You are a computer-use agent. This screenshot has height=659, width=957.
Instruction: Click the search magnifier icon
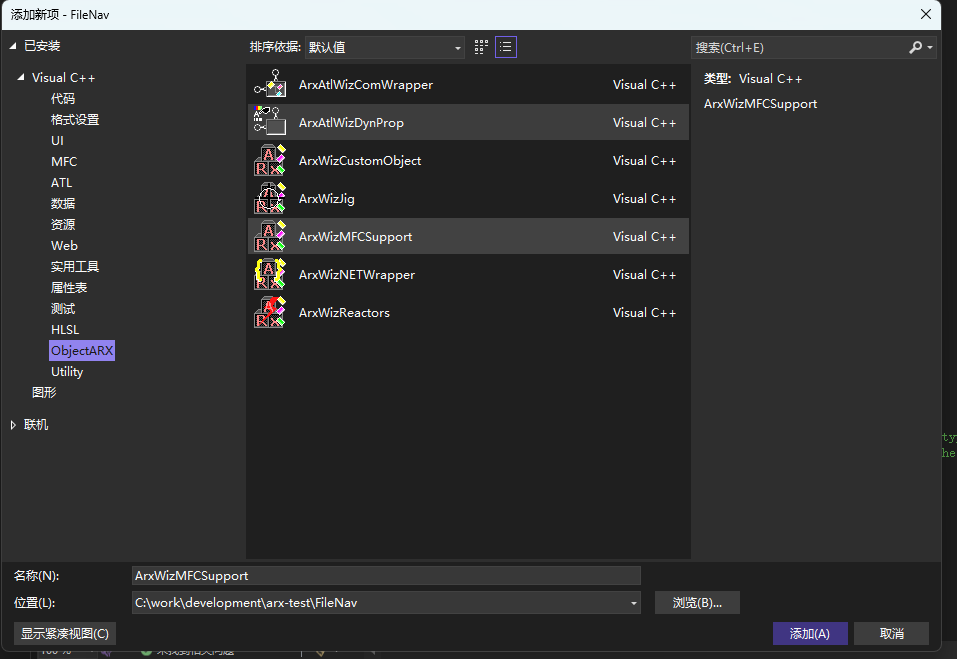[x=915, y=47]
